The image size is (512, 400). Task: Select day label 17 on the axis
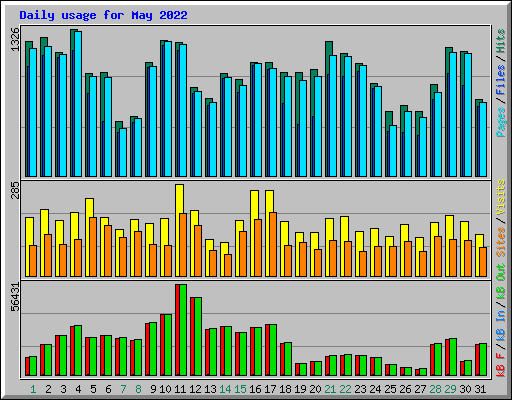click(x=270, y=389)
